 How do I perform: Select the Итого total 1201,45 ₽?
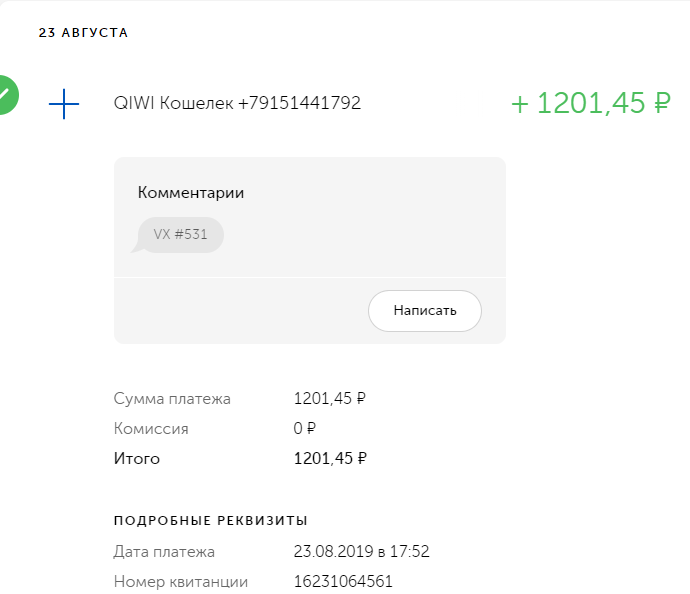click(329, 459)
